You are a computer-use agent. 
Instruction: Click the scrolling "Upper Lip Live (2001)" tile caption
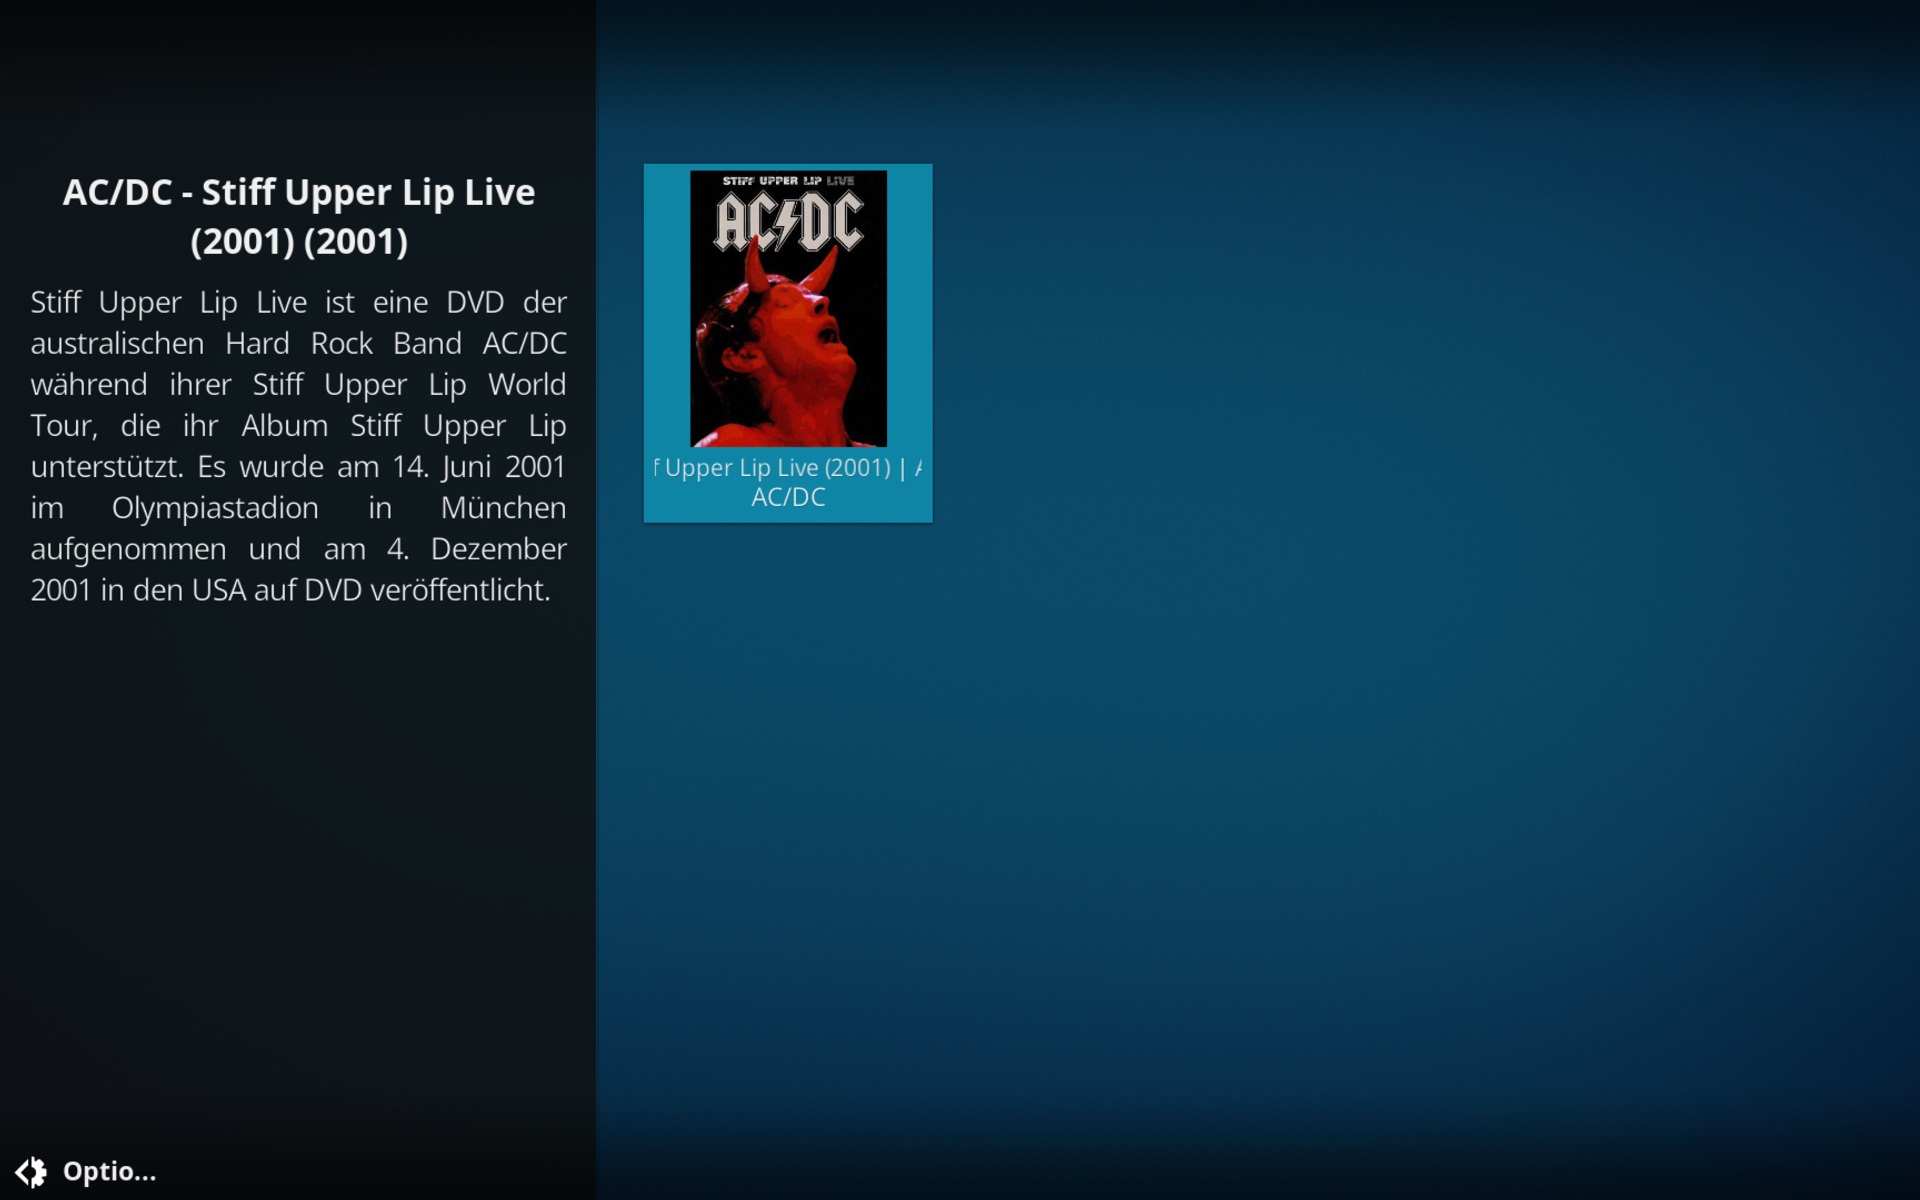tap(788, 467)
